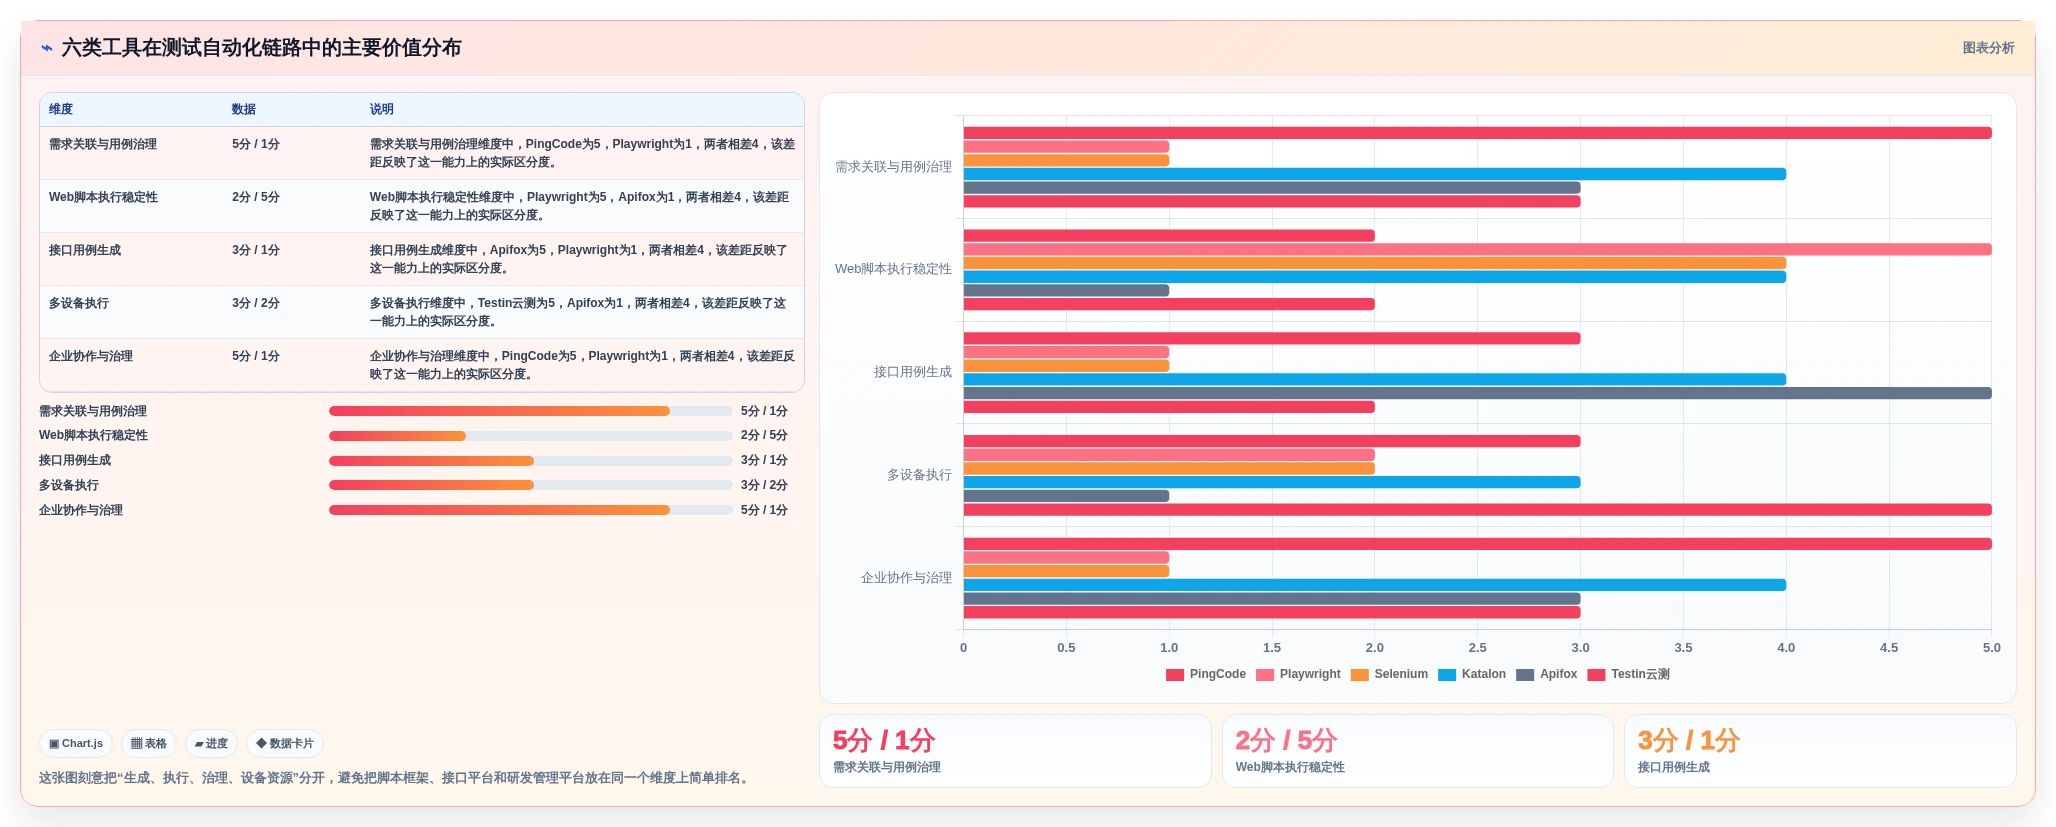Viewport: 2056px width, 827px height.
Task: Click the Playwright bar in Web脚本执行稳定性 group
Action: tap(1478, 249)
